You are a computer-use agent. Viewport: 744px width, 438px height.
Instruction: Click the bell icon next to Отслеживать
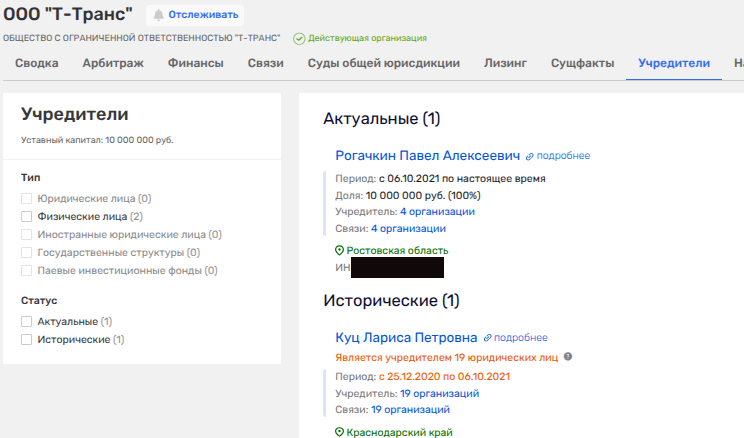pos(158,15)
